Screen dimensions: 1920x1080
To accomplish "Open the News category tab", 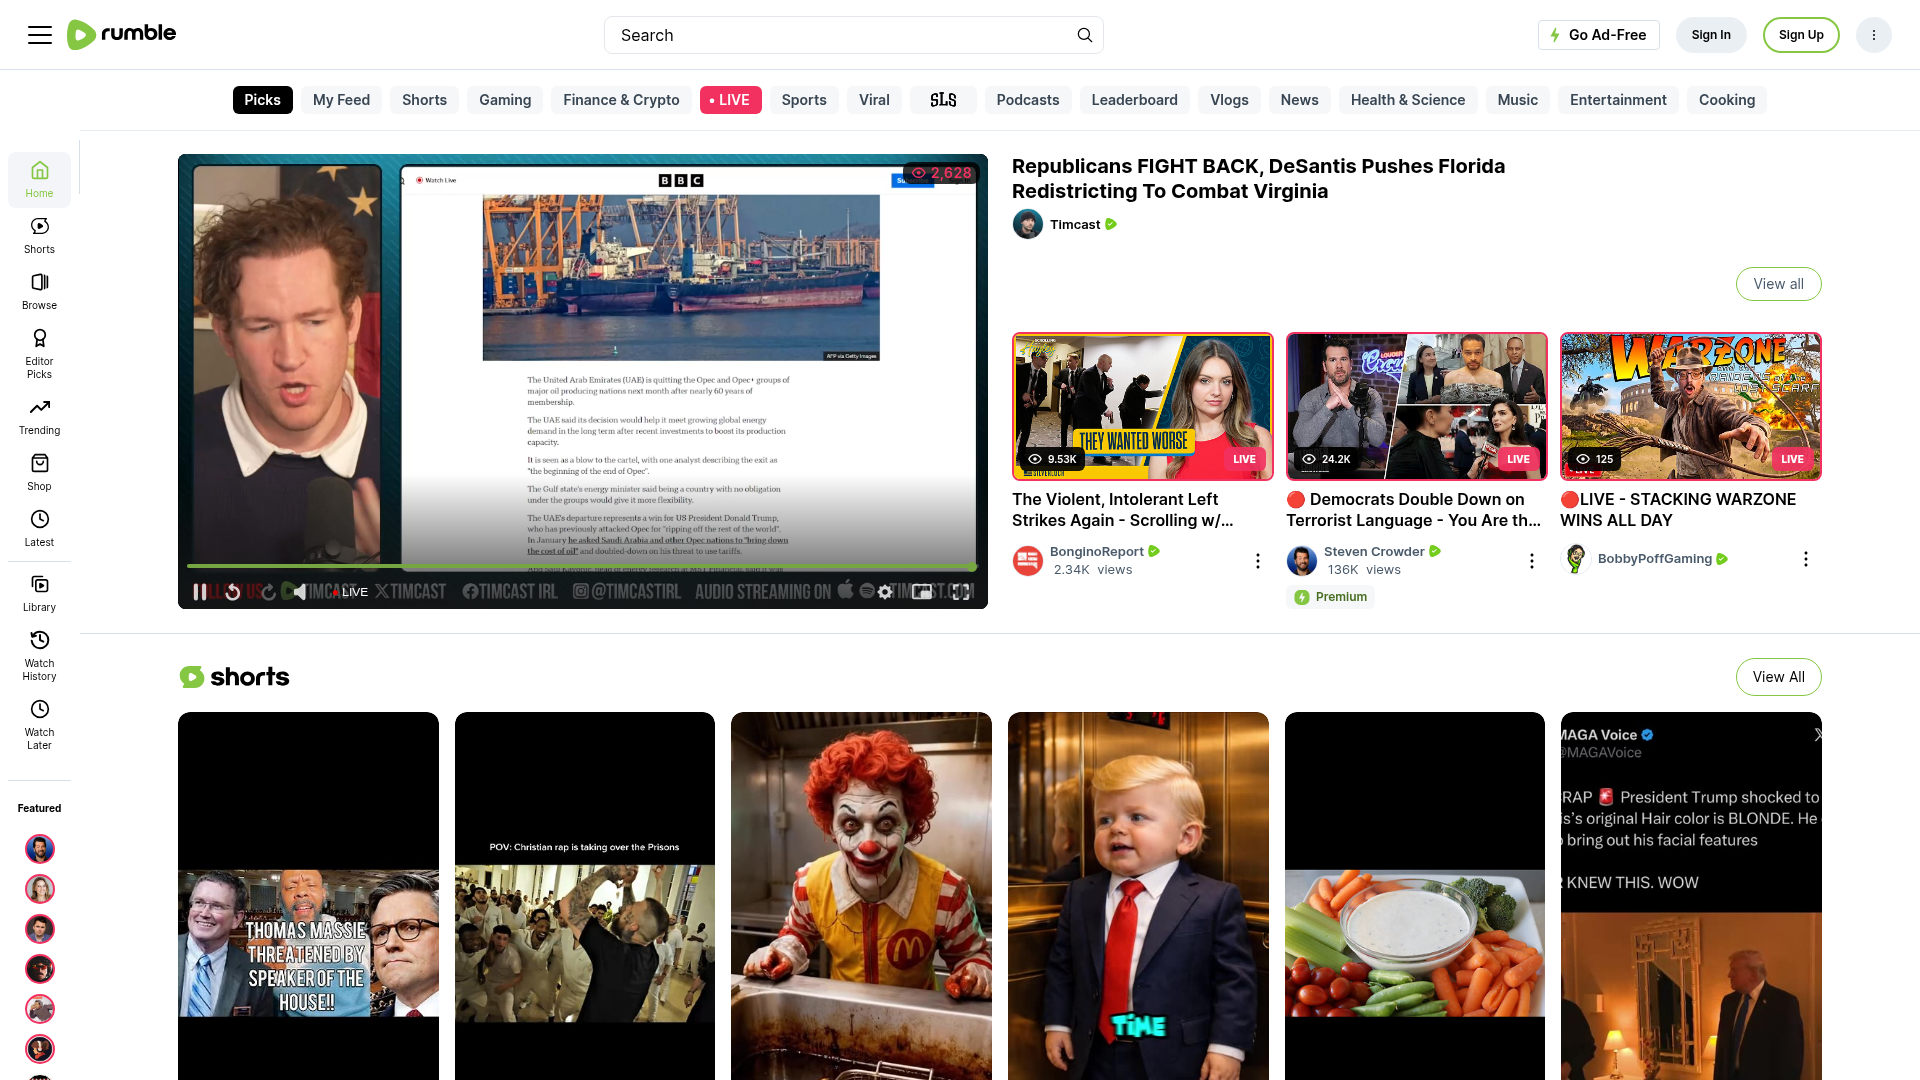I will pos(1300,100).
